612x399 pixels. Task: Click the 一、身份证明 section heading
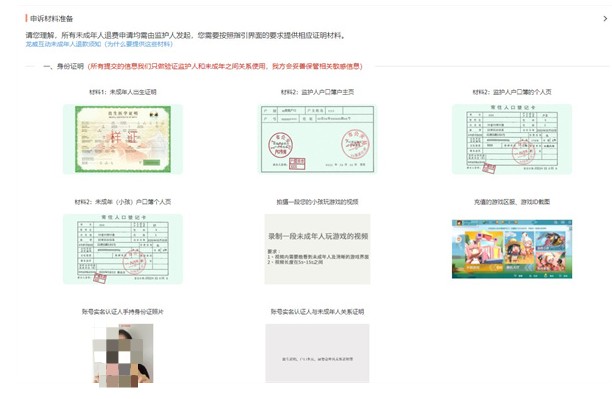tap(64, 66)
